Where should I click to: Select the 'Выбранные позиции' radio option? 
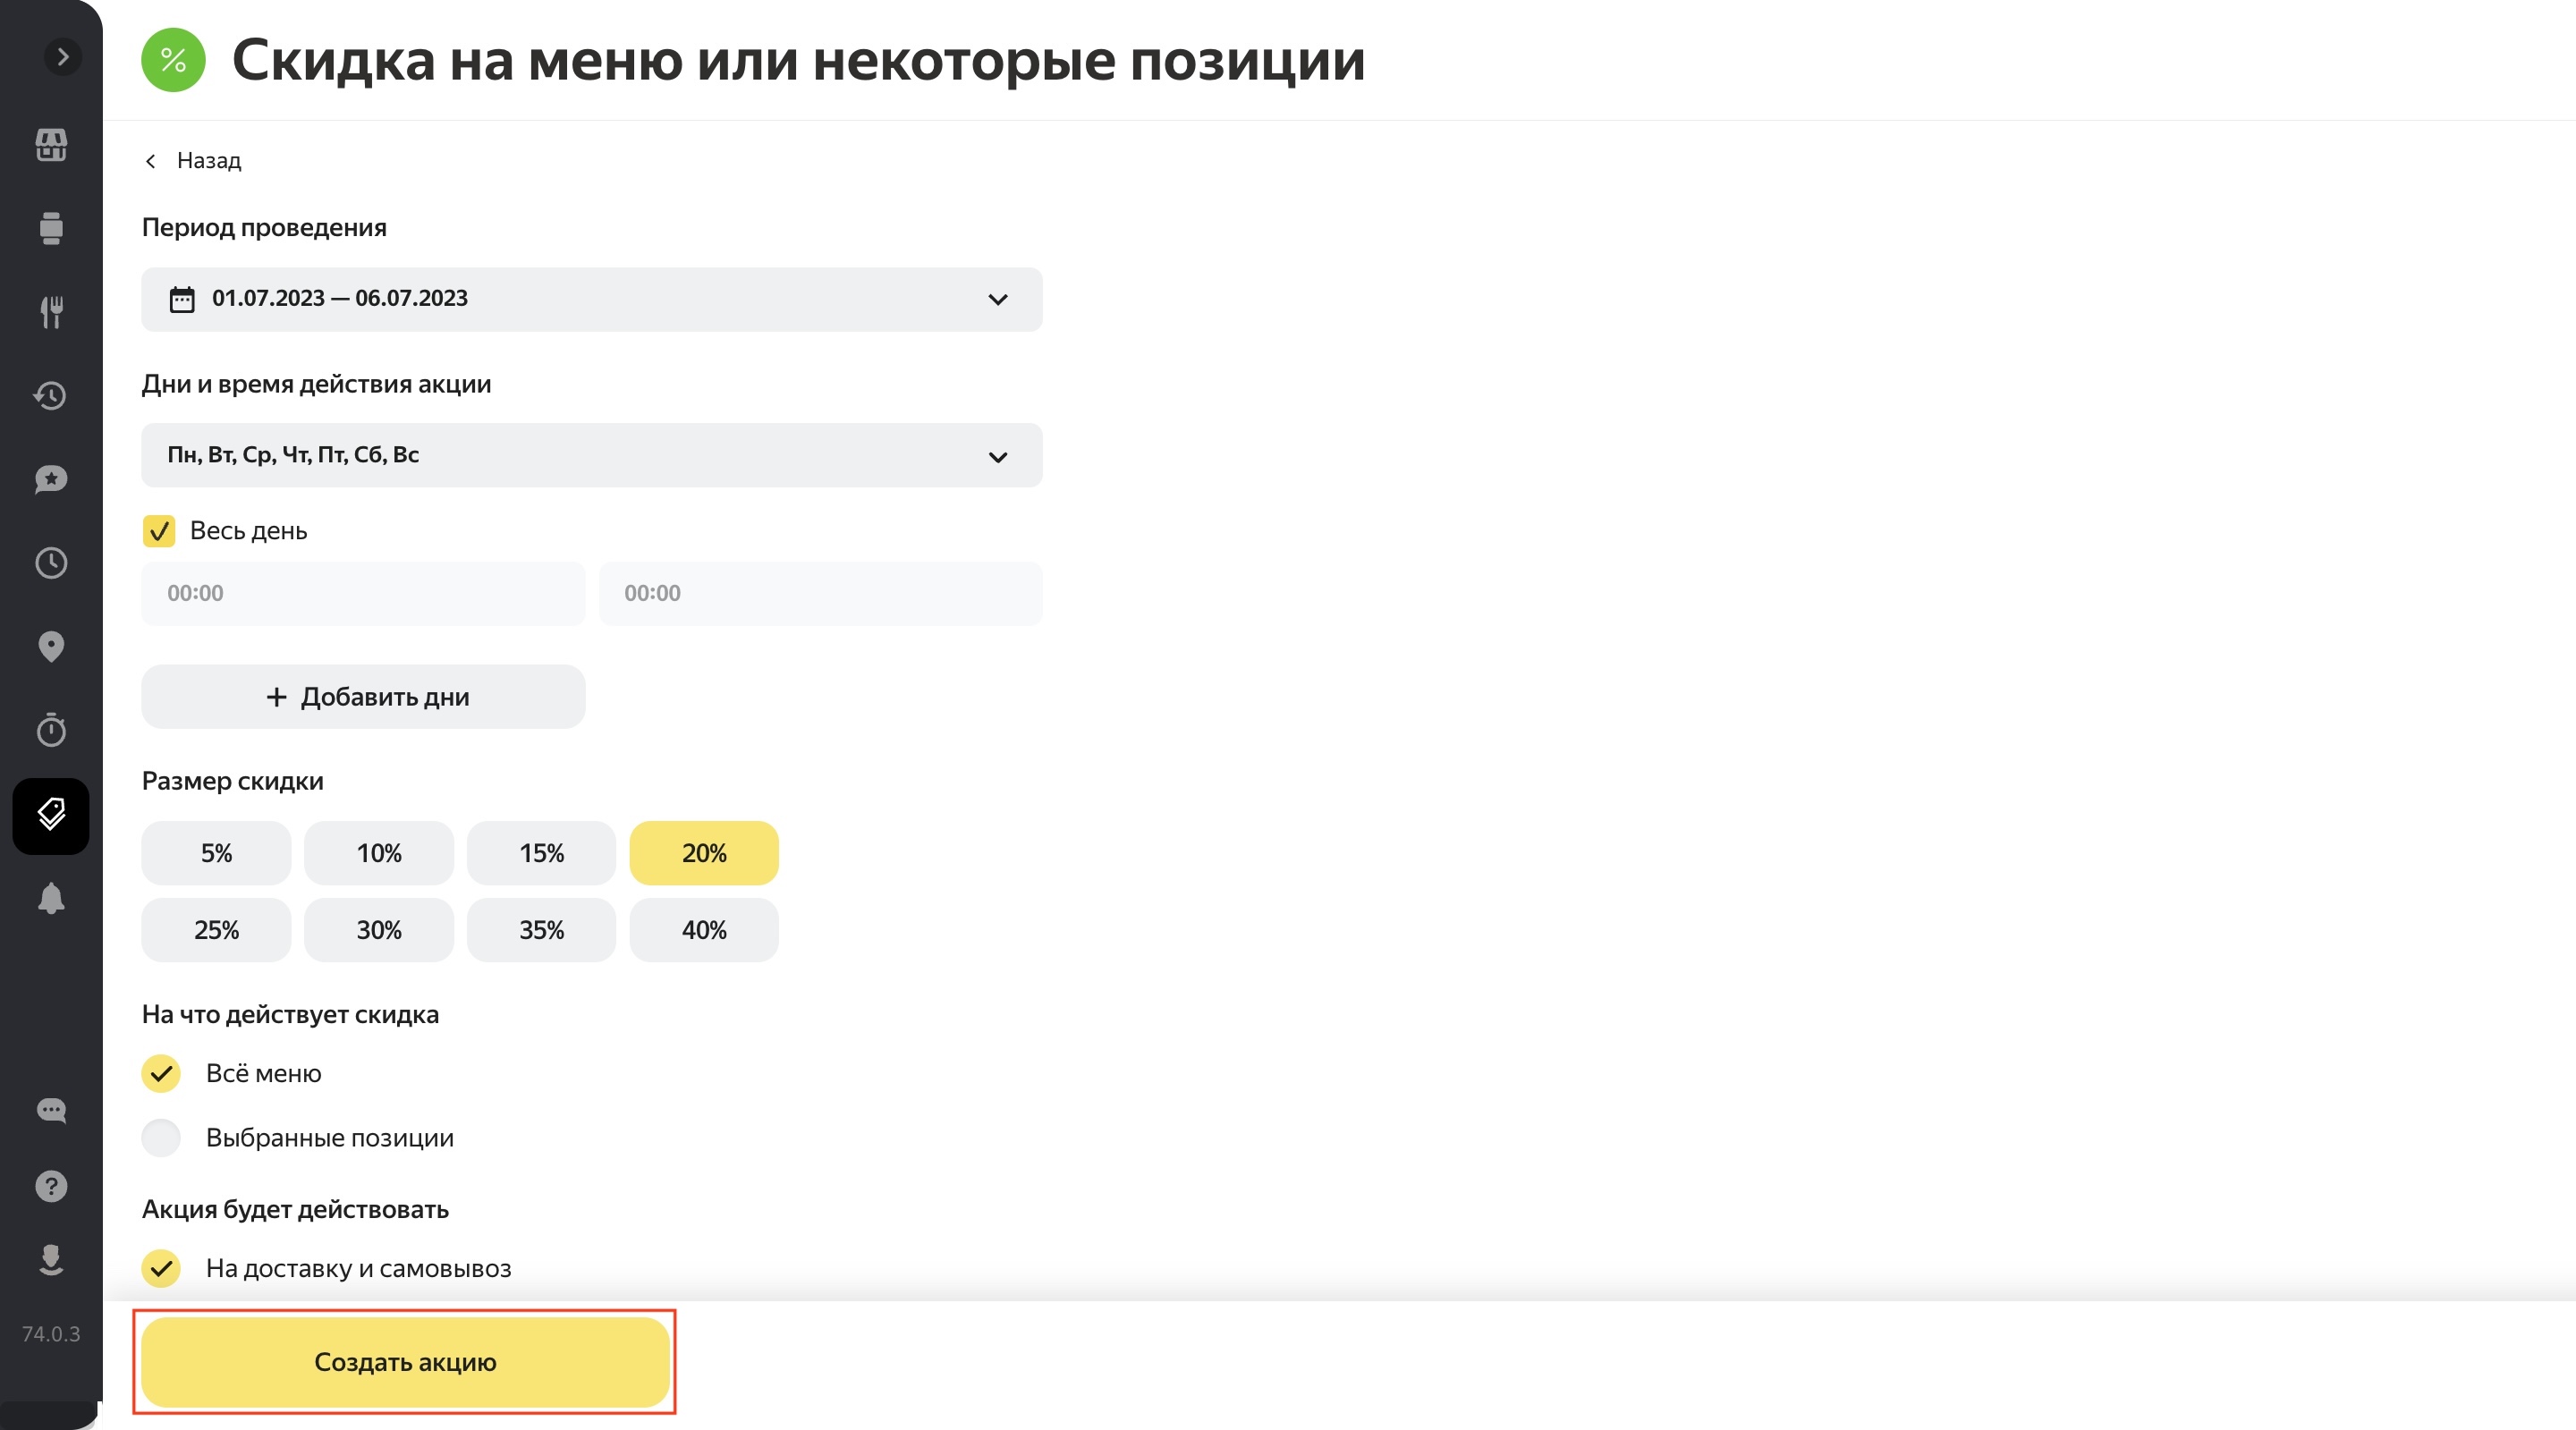(x=161, y=1138)
